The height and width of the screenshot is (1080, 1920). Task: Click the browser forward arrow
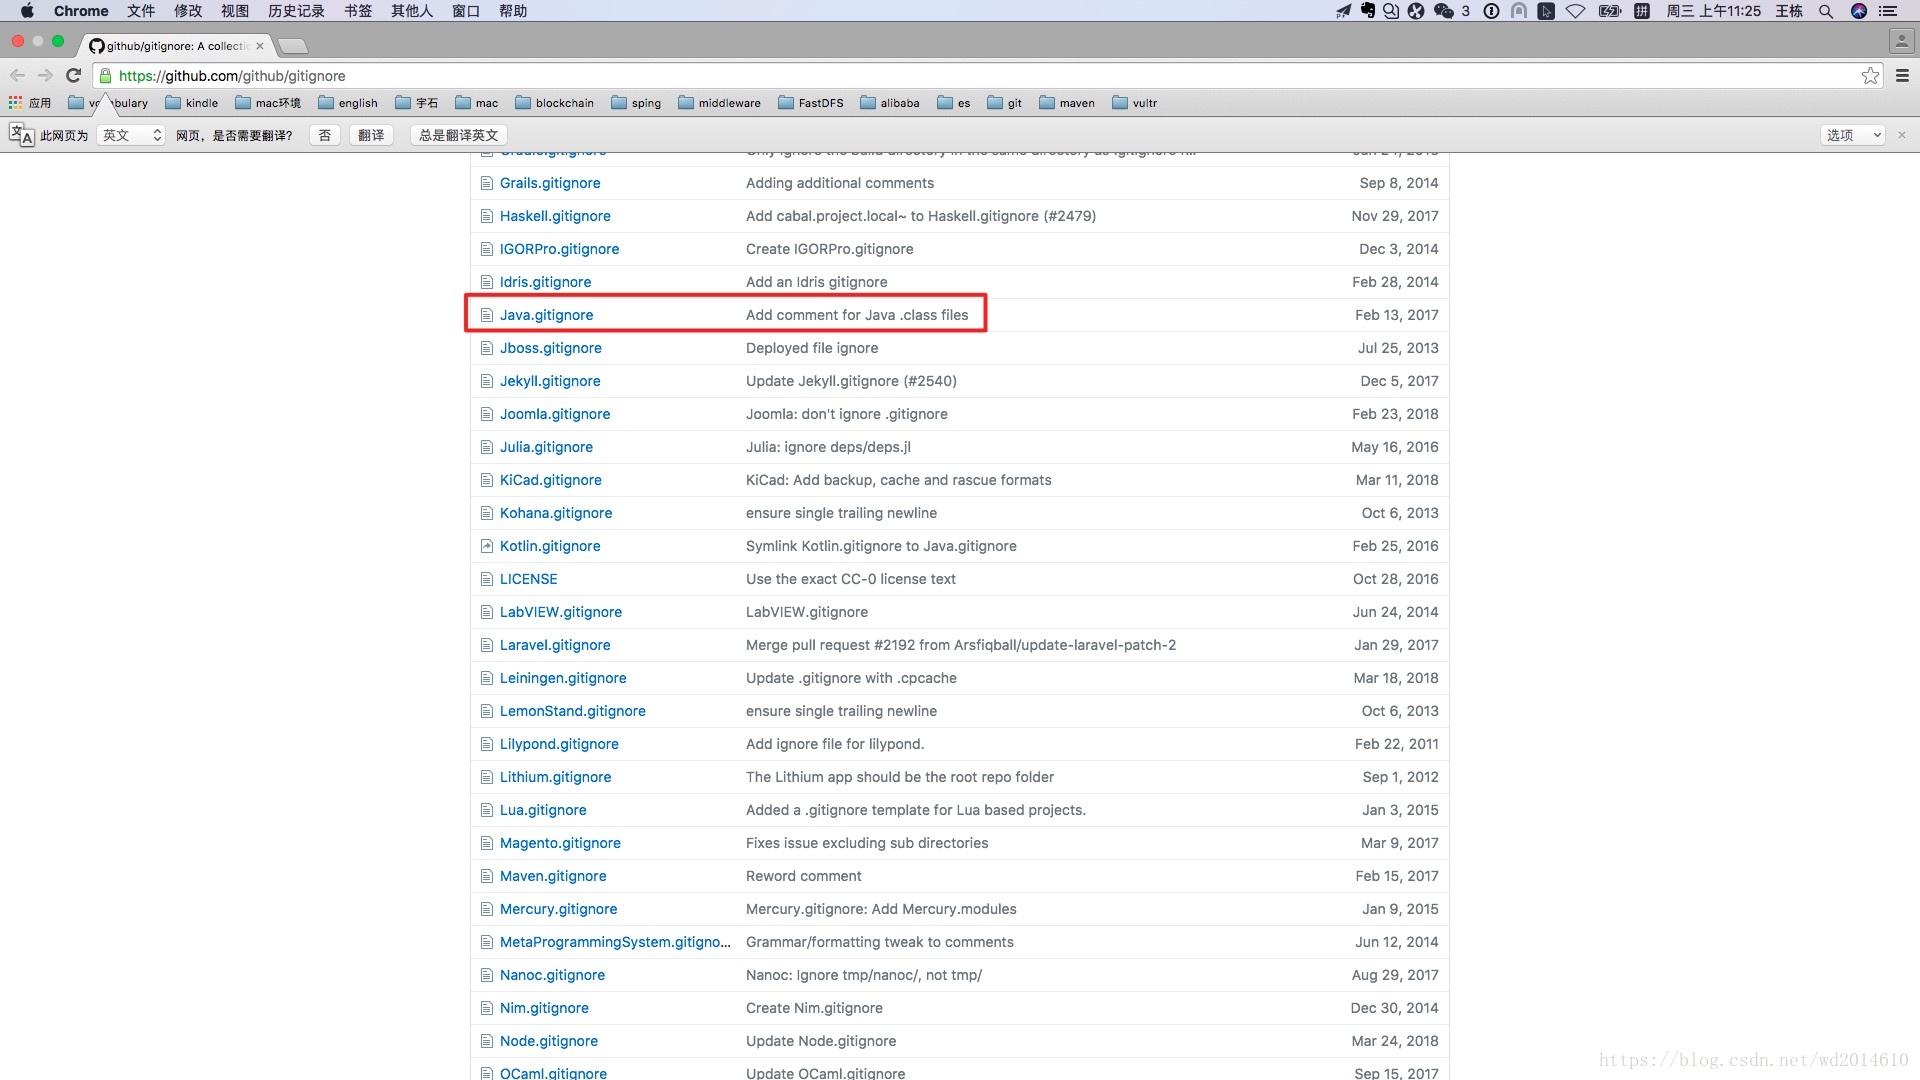click(x=45, y=75)
